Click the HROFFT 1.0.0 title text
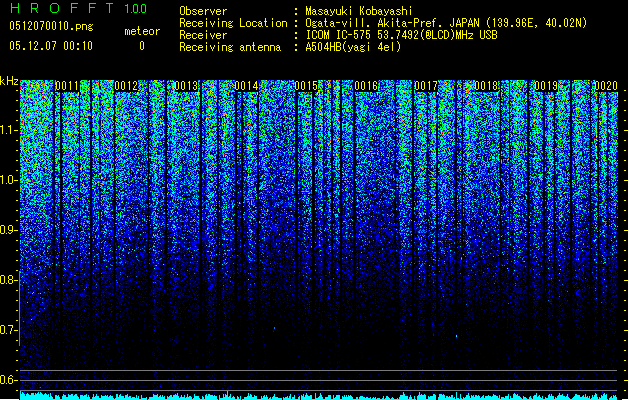The height and width of the screenshot is (400, 629). point(79,8)
